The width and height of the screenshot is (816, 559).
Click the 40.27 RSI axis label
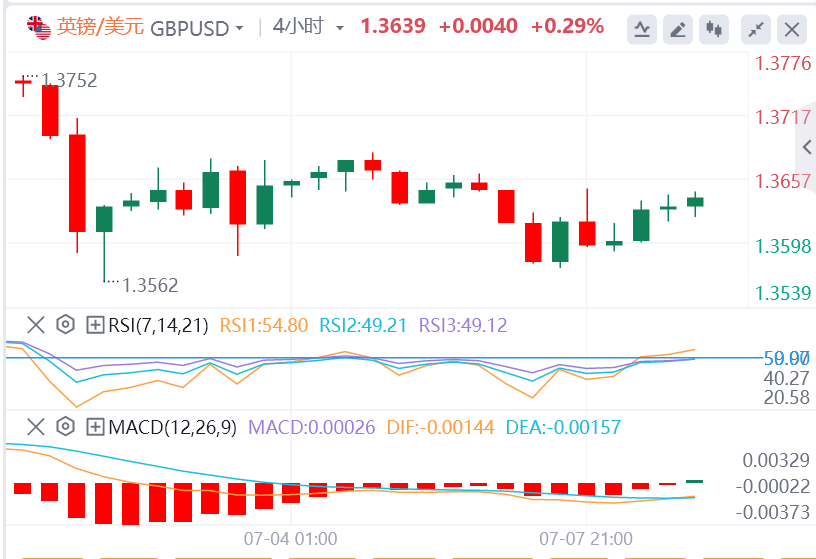coord(786,378)
